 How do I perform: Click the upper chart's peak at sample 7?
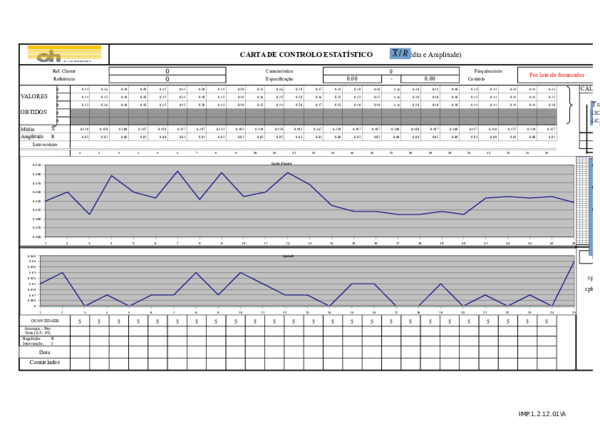pos(177,171)
